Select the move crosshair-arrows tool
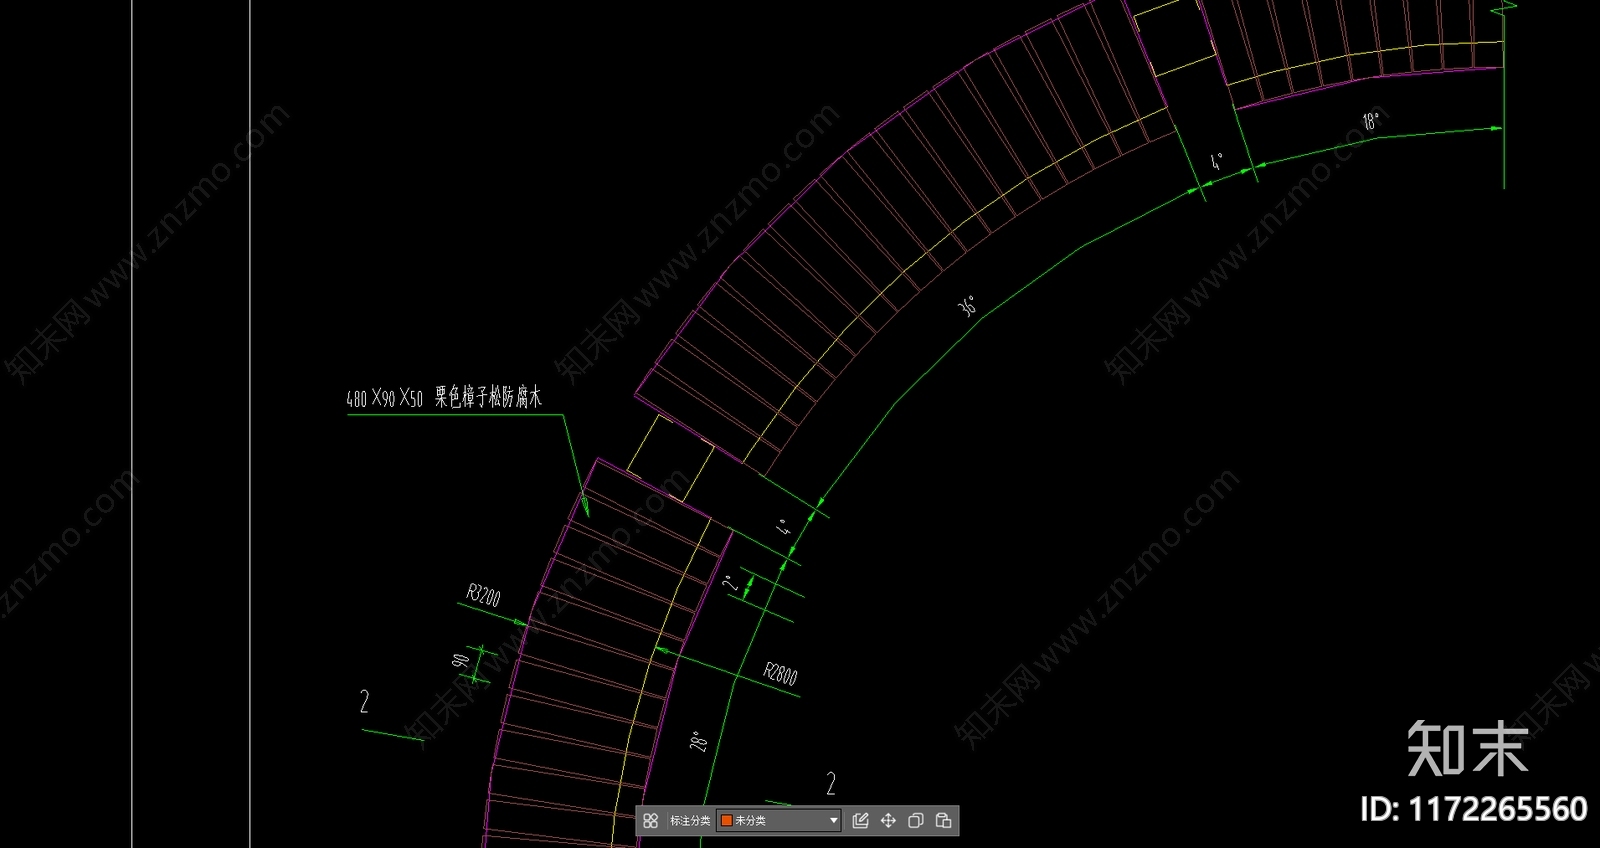Viewport: 1600px width, 848px height. click(x=888, y=821)
